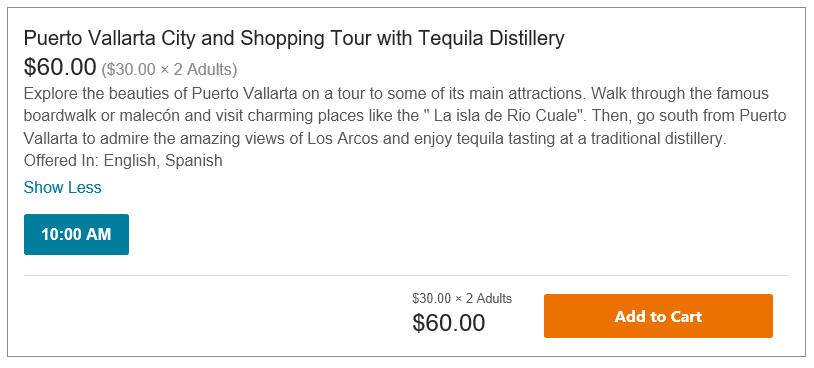
Task: Click the $60.00 total beside Add to Cart
Action: 449,323
